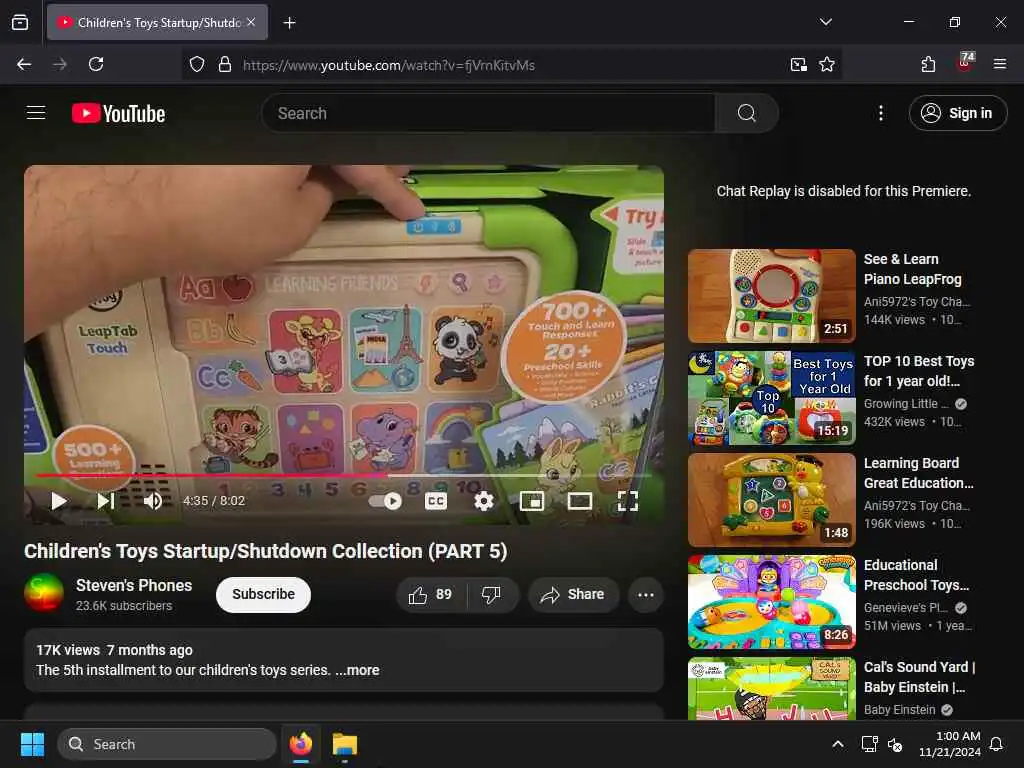Toggle the autoplay switch
This screenshot has height=768, width=1024.
coord(385,501)
